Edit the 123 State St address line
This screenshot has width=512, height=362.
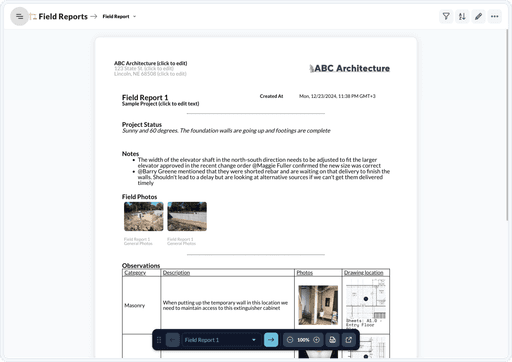tap(144, 68)
